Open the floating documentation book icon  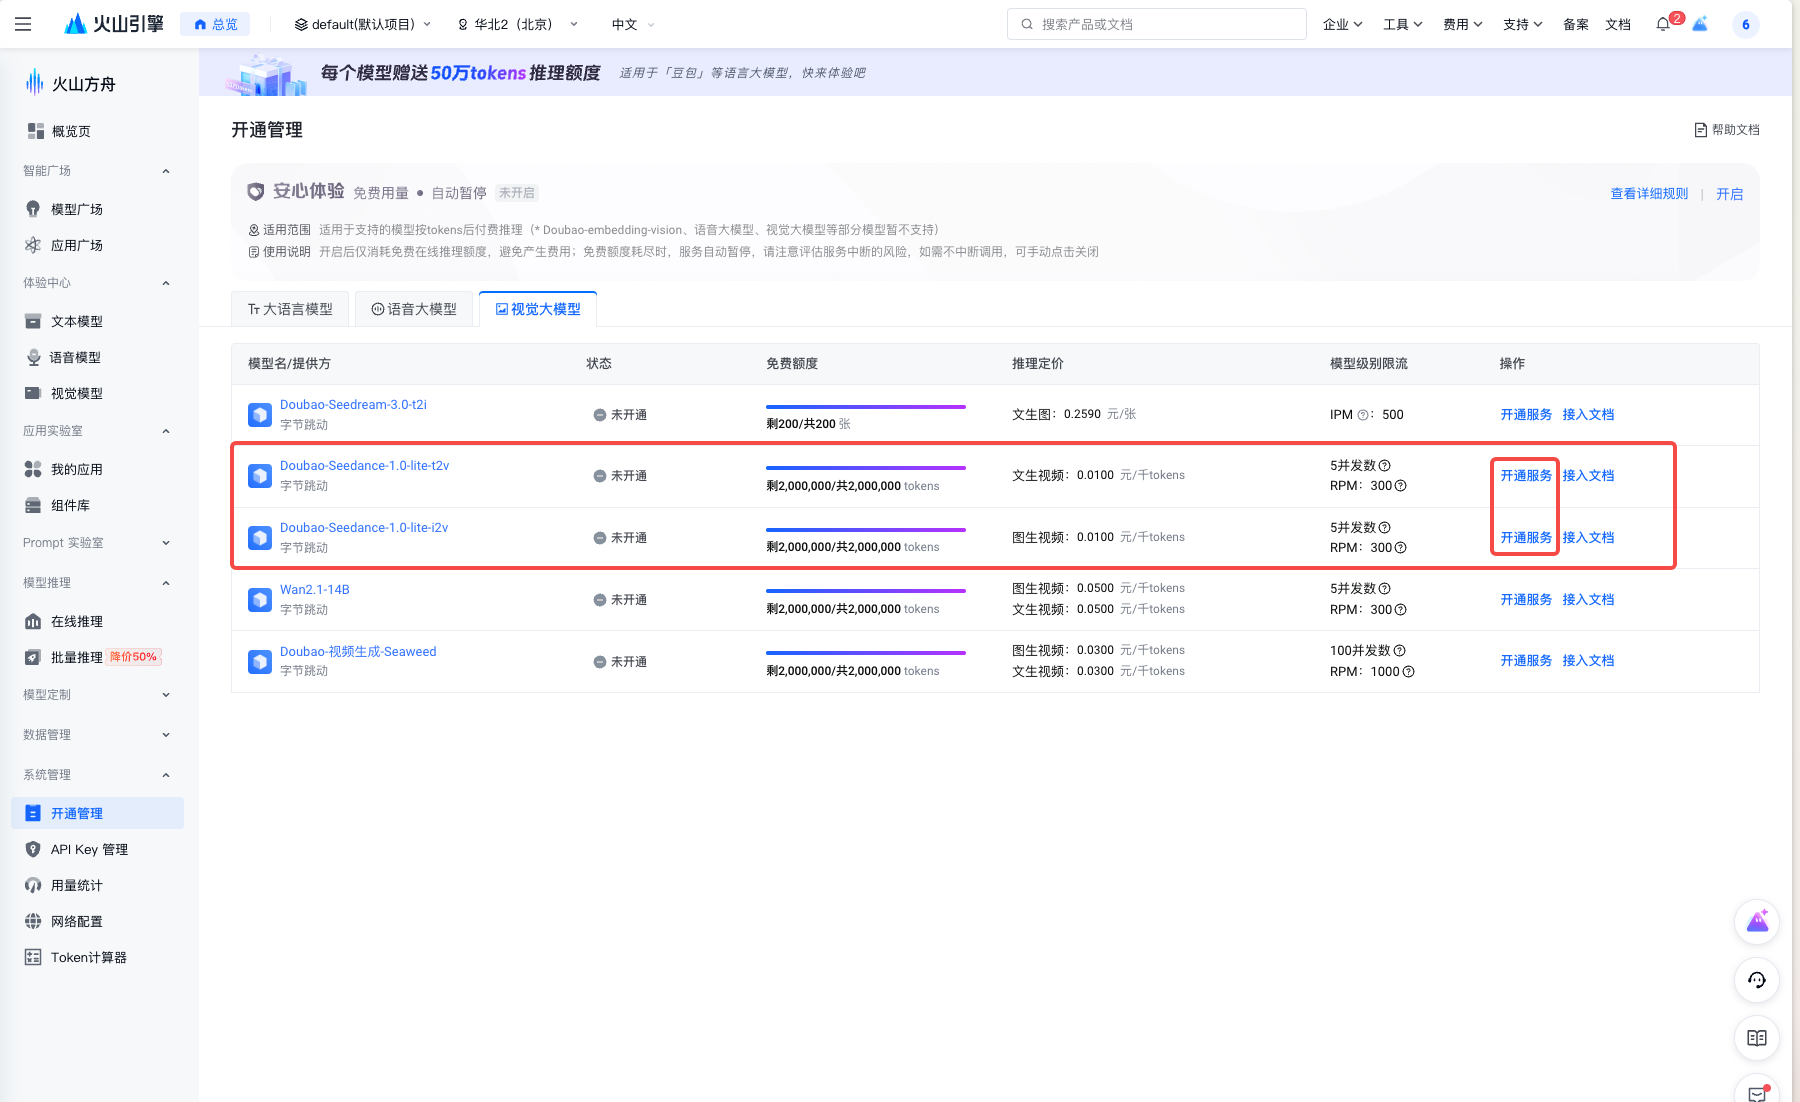(x=1757, y=1038)
